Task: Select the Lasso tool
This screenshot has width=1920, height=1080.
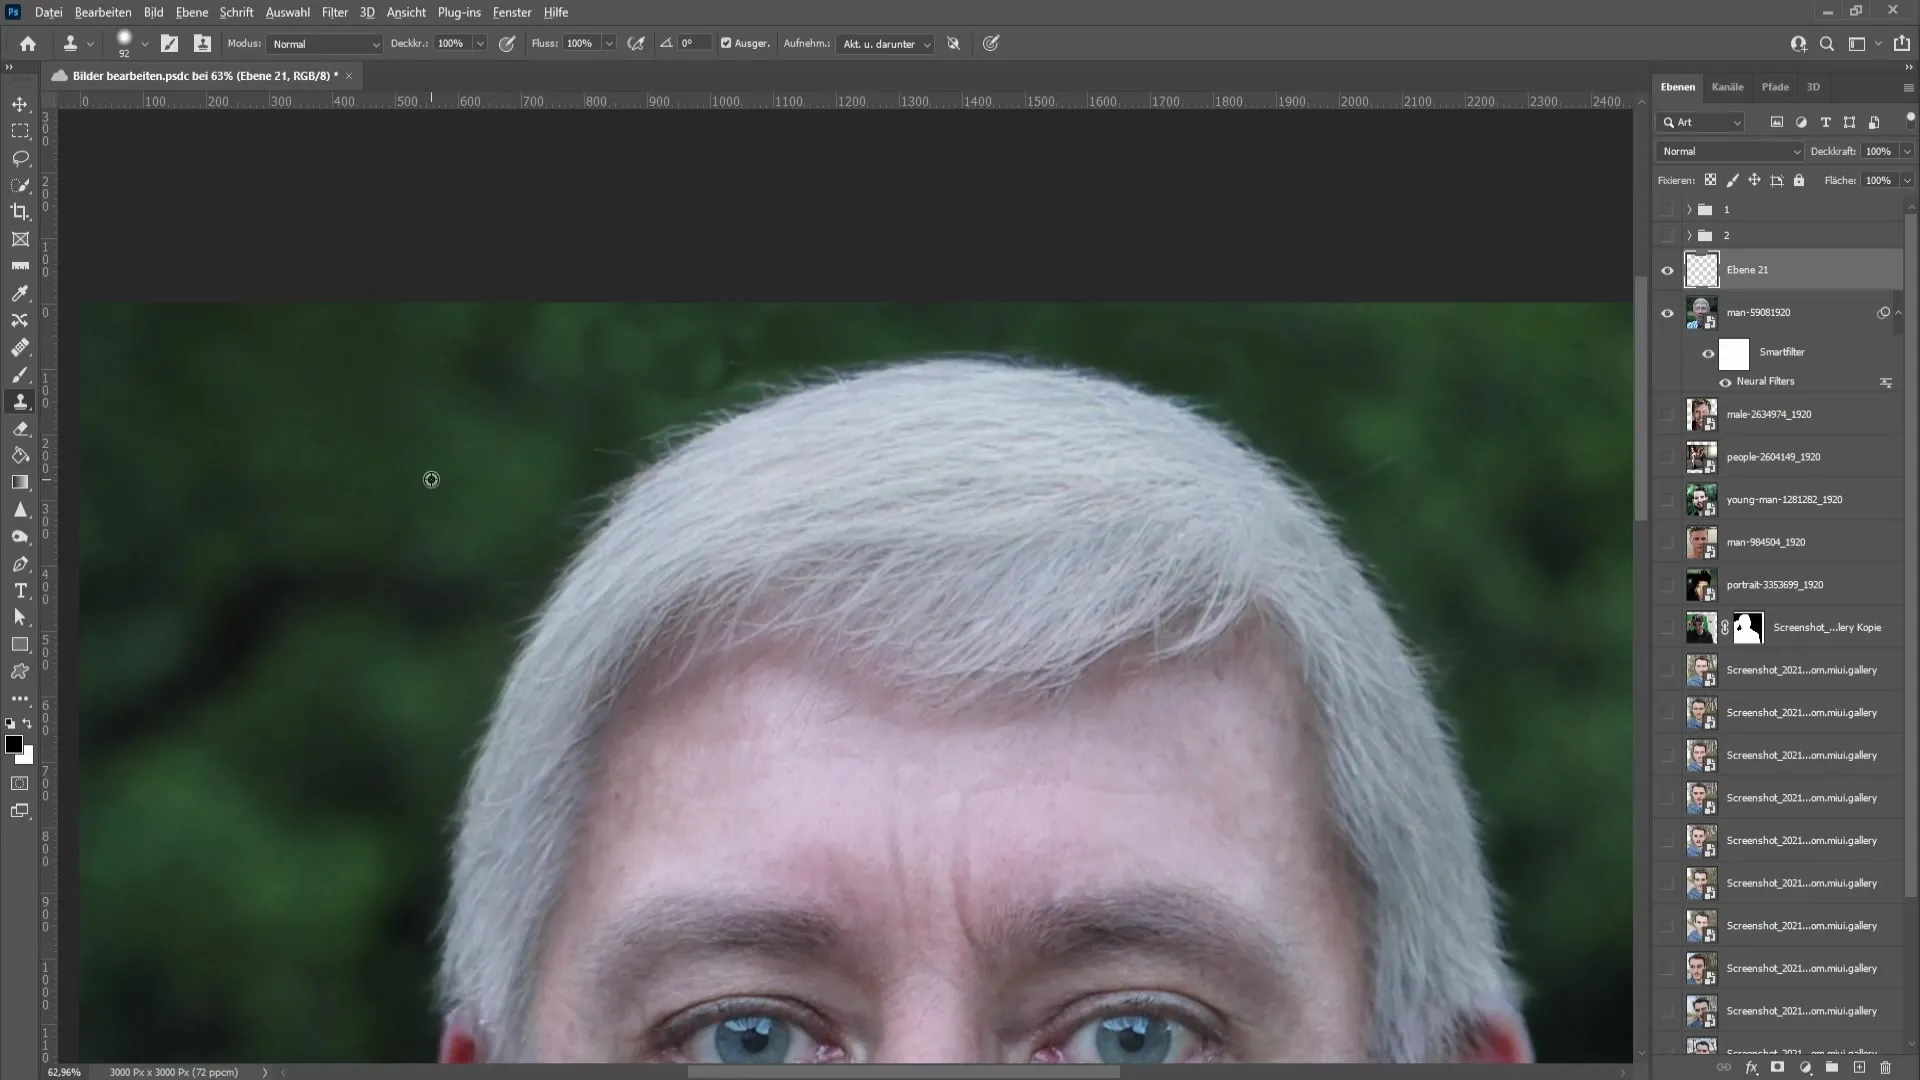Action: point(20,157)
